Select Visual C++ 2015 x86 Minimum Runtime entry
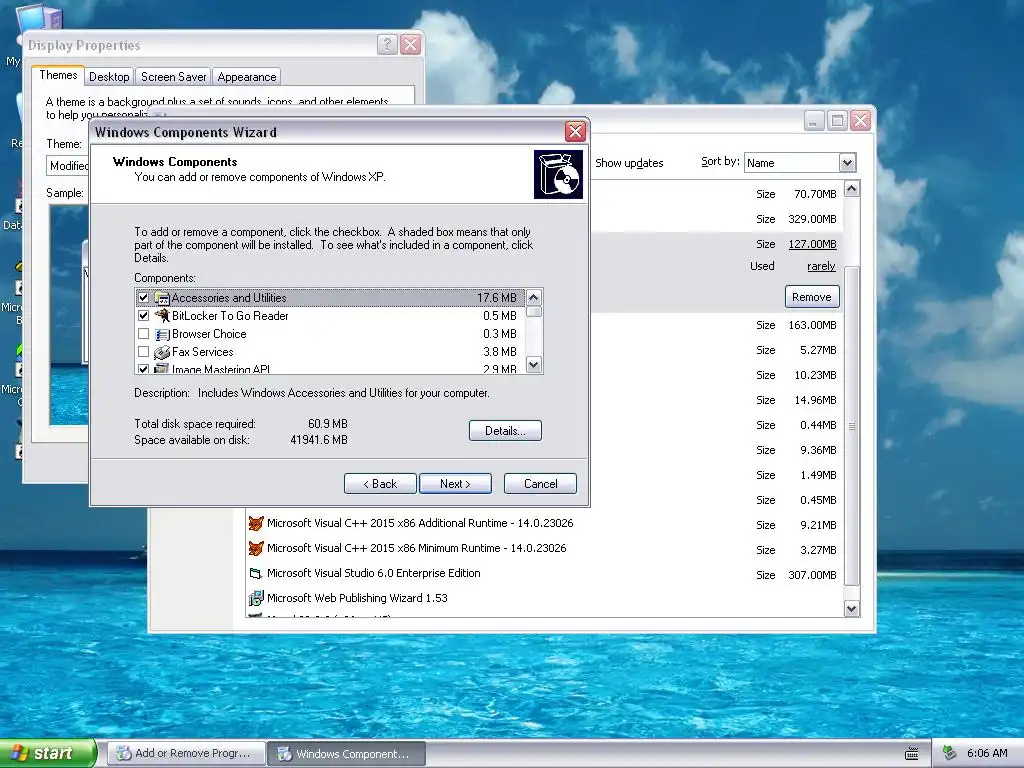The width and height of the screenshot is (1024, 768). click(x=417, y=548)
